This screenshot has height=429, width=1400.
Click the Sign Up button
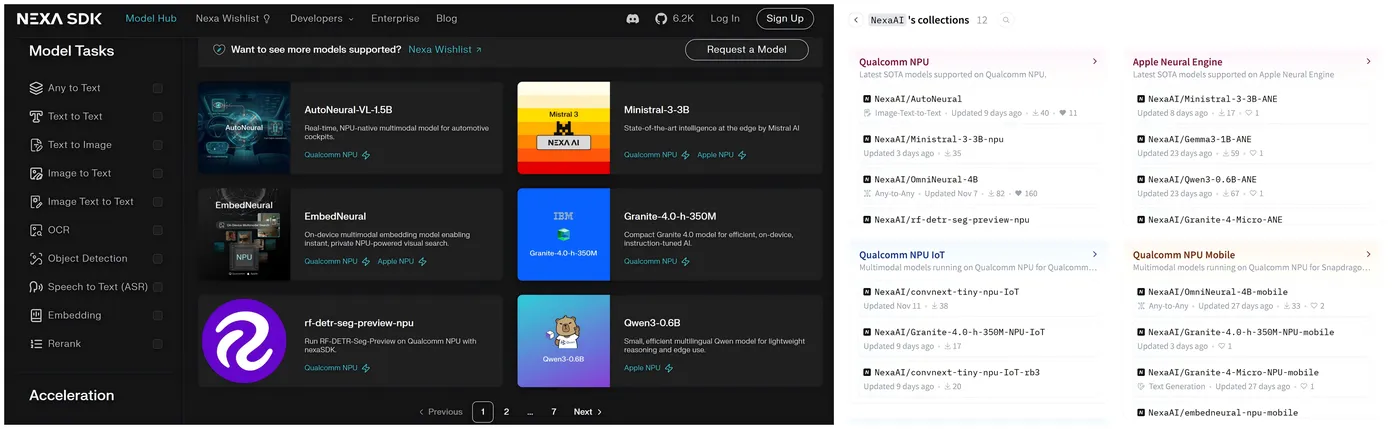pos(784,18)
